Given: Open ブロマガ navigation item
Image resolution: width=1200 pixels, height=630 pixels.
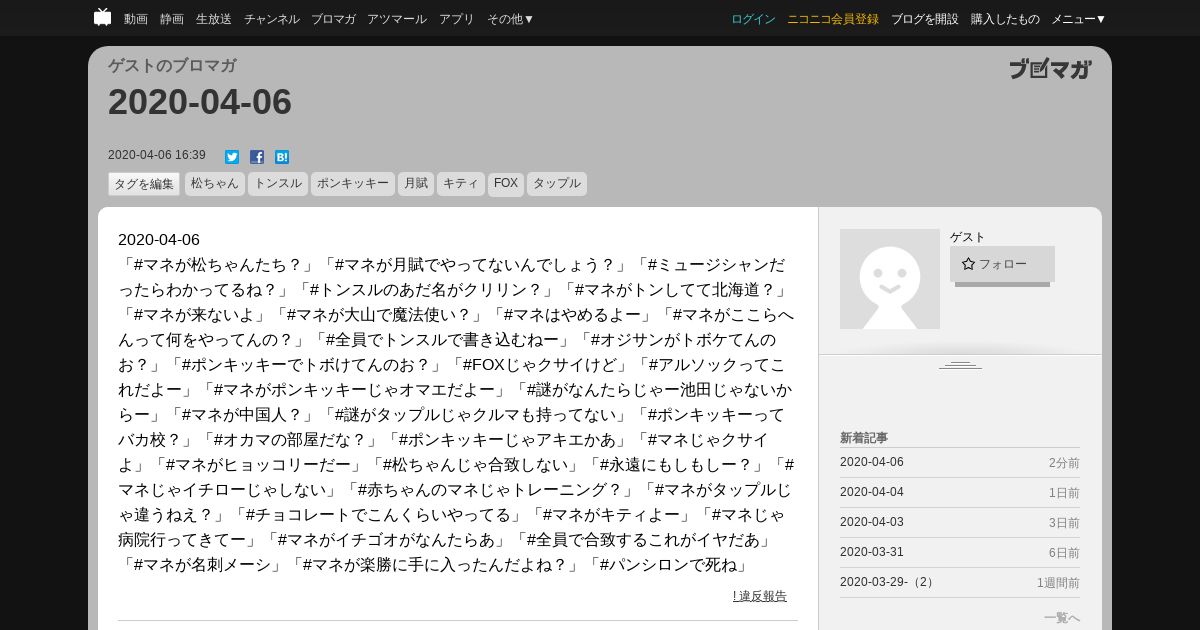Looking at the screenshot, I should [333, 19].
